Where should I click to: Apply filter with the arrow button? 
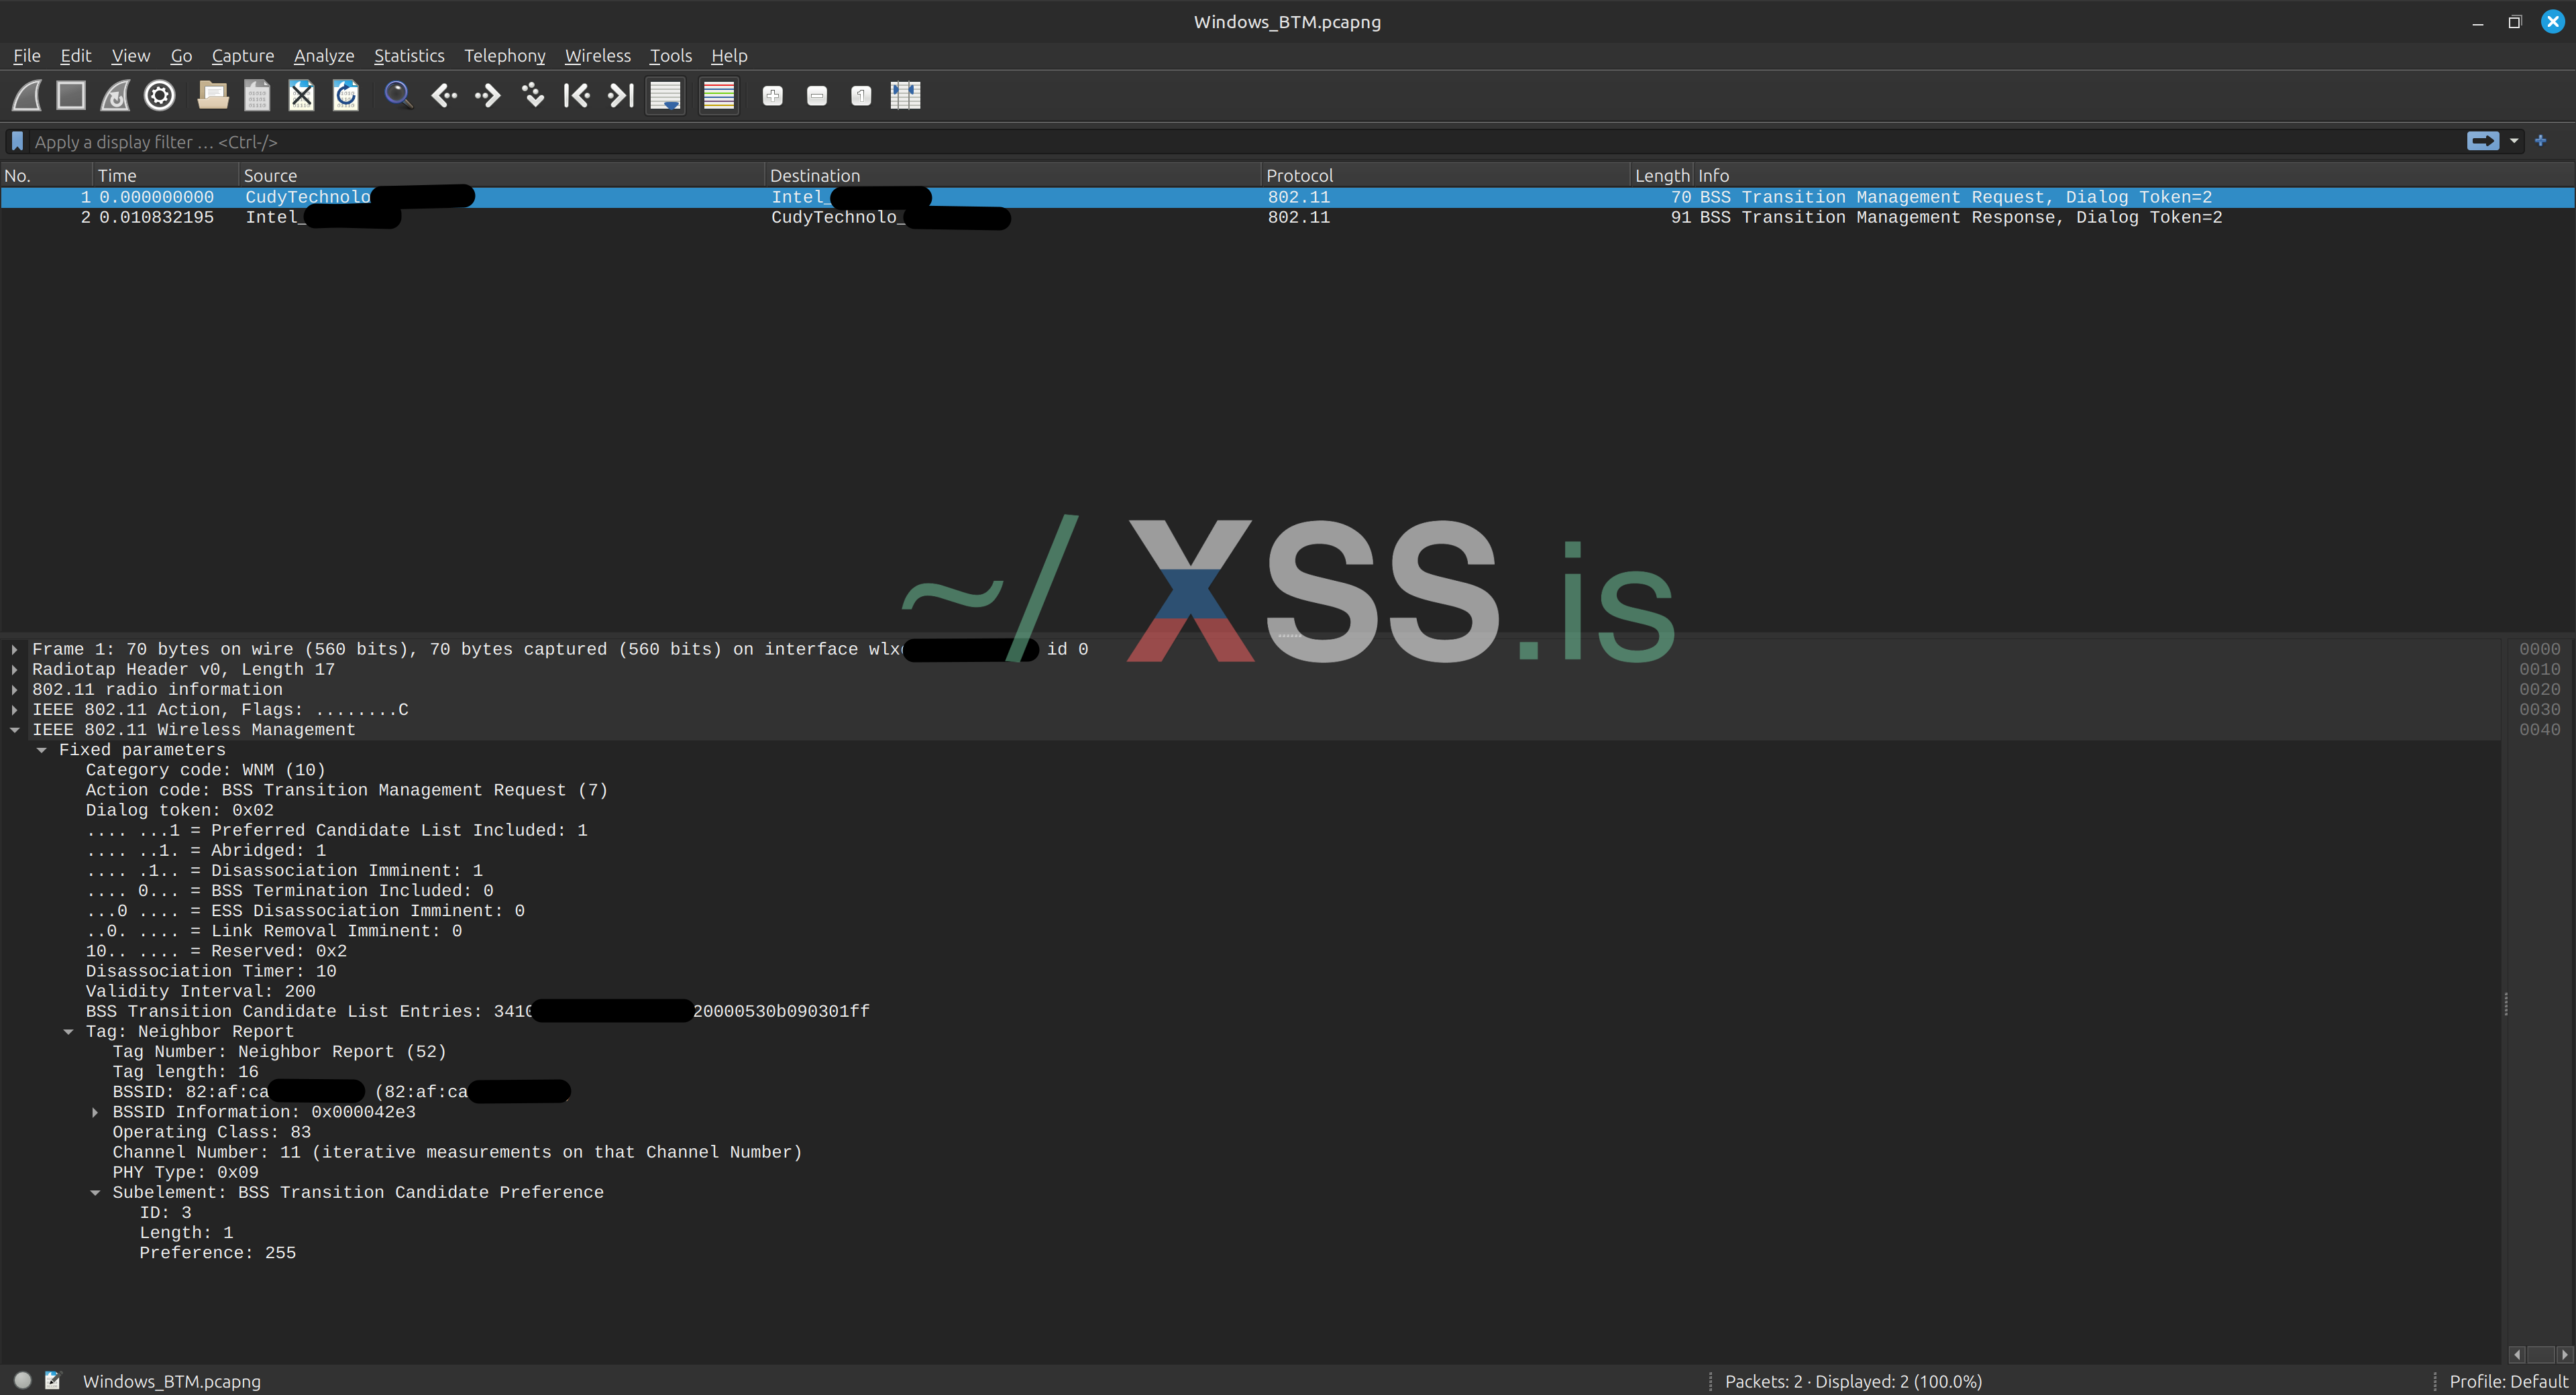tap(2482, 141)
